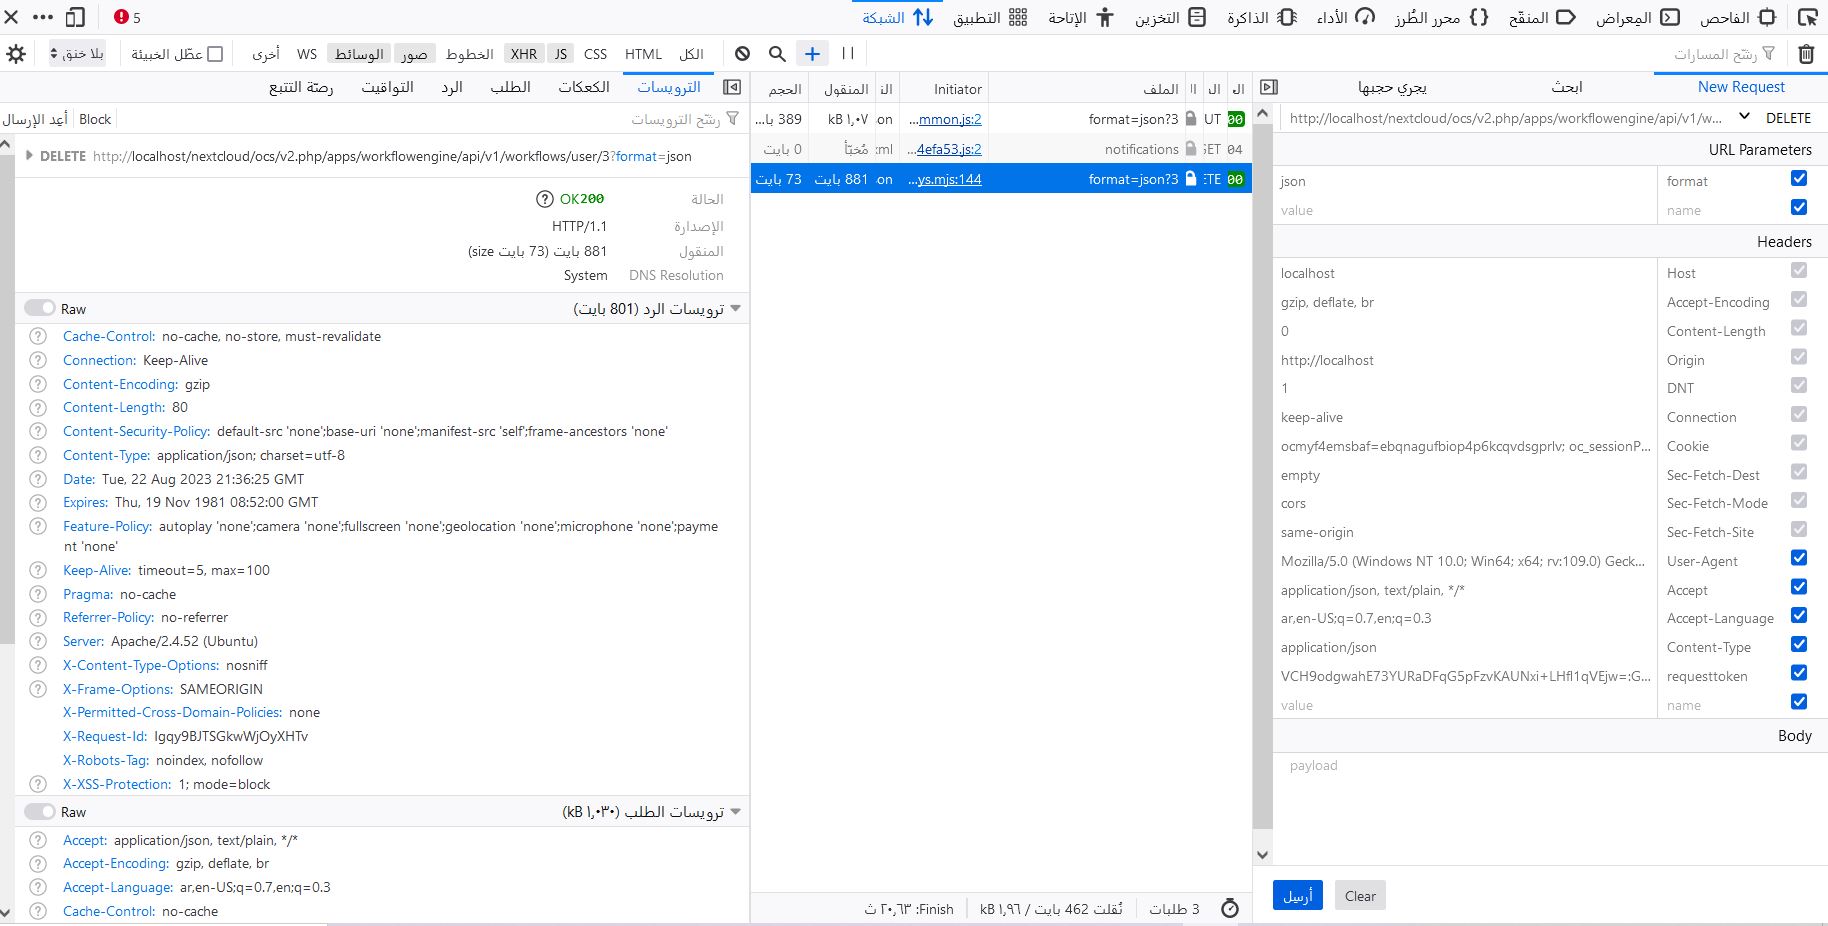Switch to the Request tab
Image resolution: width=1828 pixels, height=926 pixels.
(510, 87)
